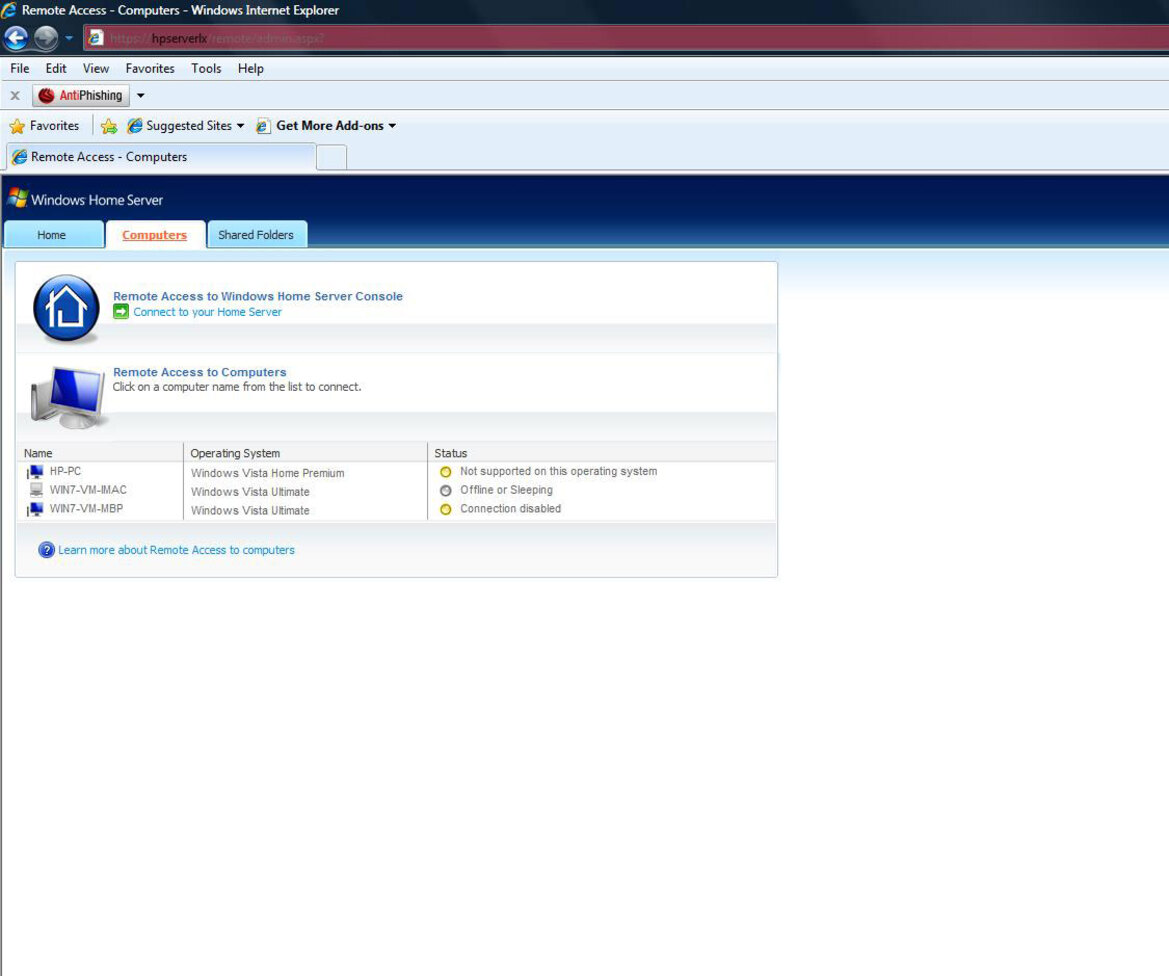Viewport: 1169px width, 976px height.
Task: Close the AntiPhishing toolbar with the X
Action: tap(15, 95)
